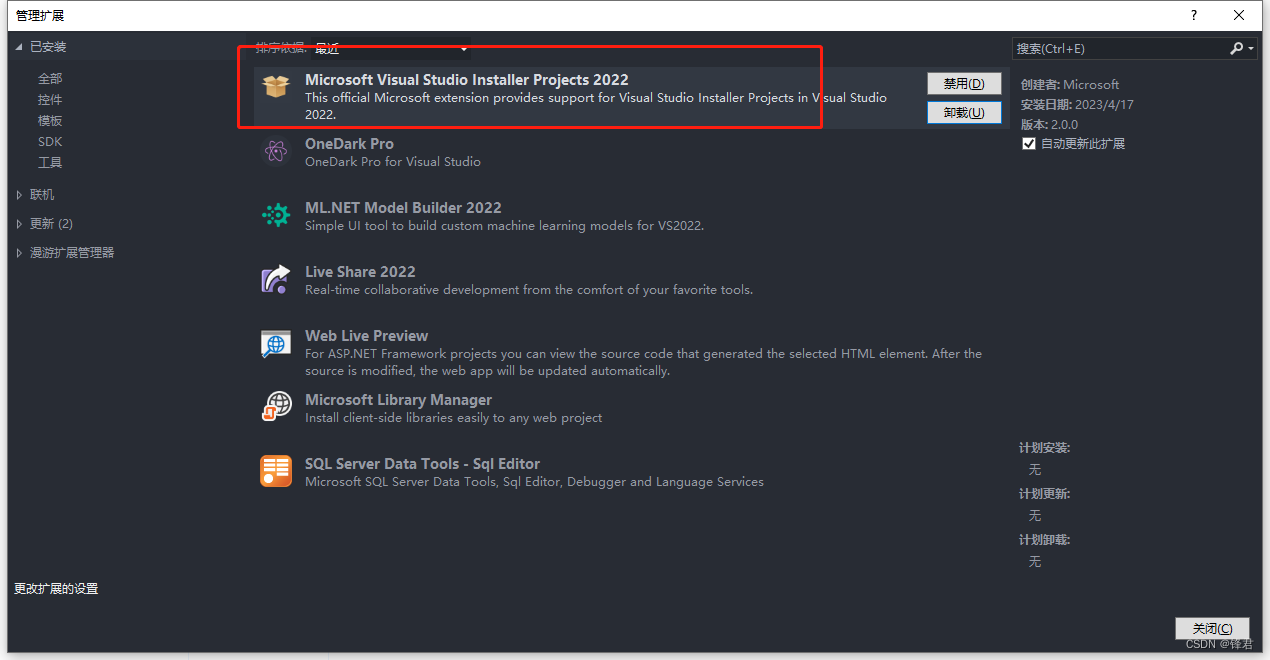Image resolution: width=1270 pixels, height=660 pixels.
Task: Select the Microsoft Library Manager icon
Action: tap(276, 407)
